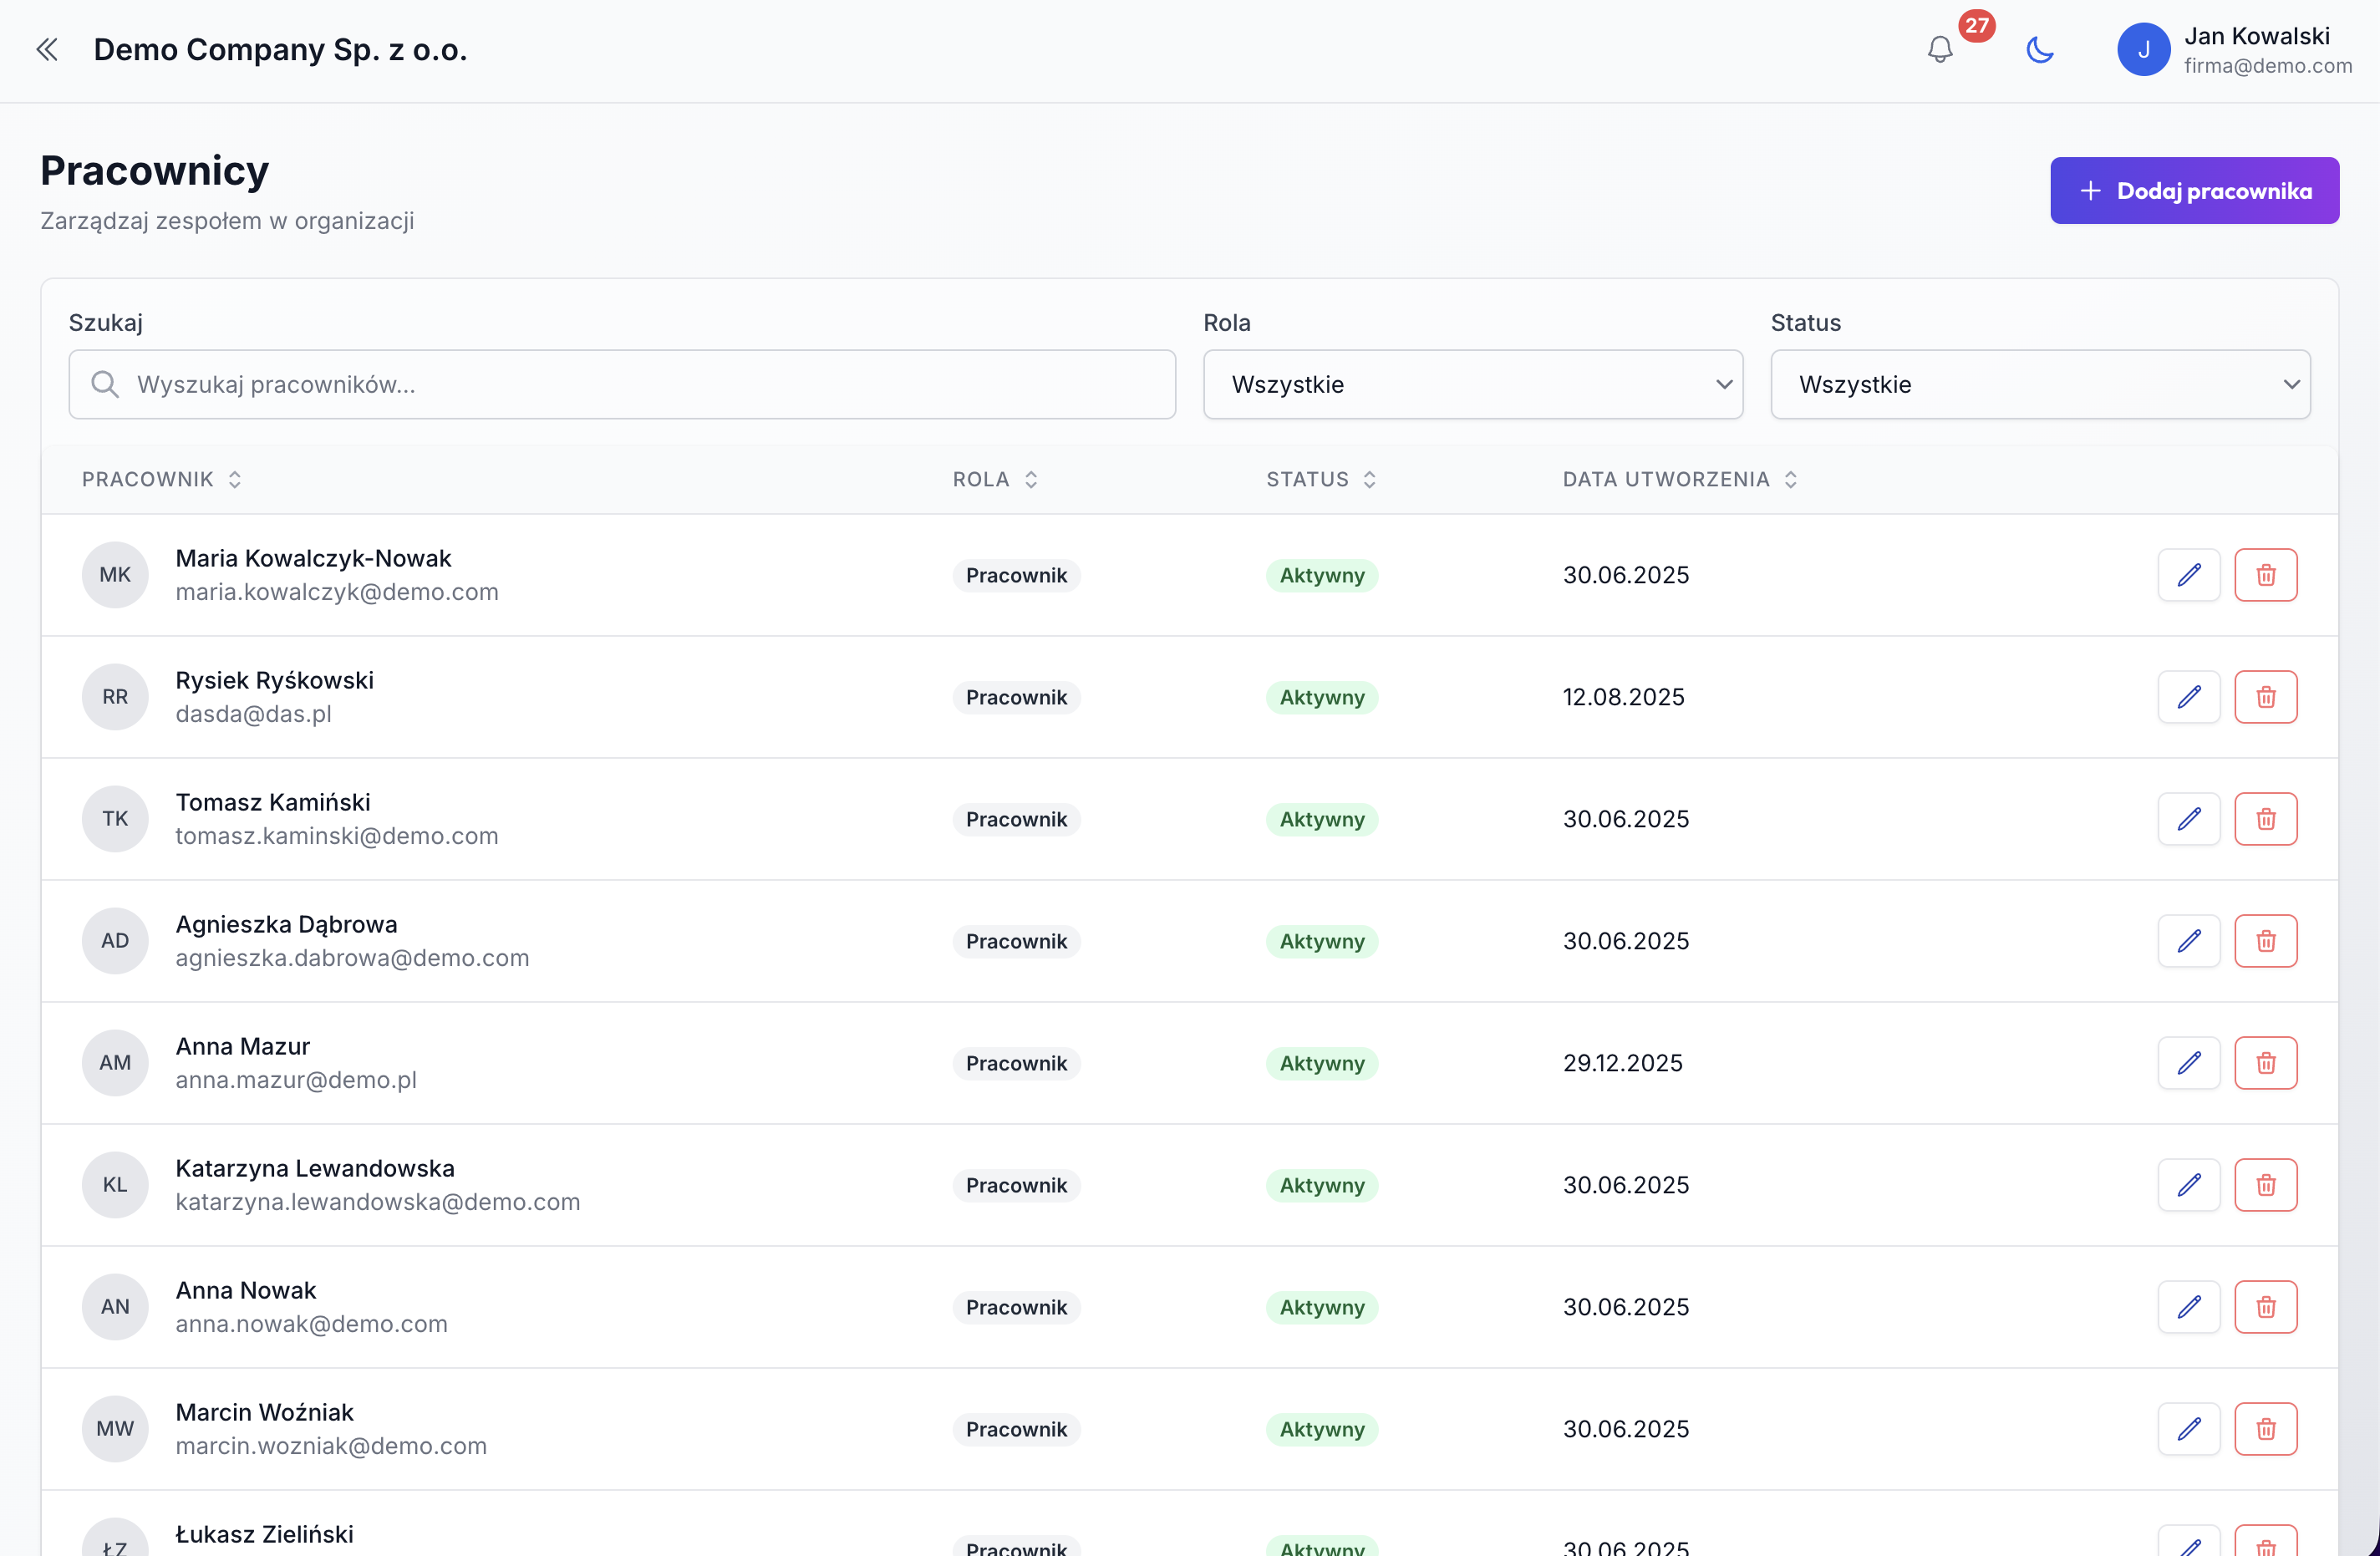The image size is (2380, 1556).
Task: Edit Tomasz Kamiński's record
Action: coord(2188,819)
